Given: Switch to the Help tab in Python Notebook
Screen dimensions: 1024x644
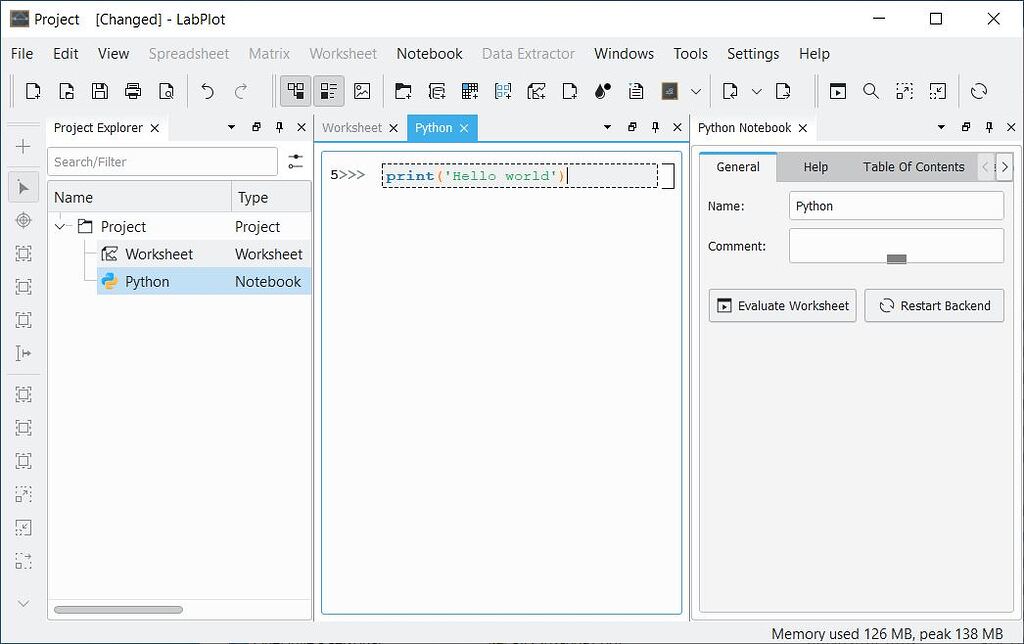Looking at the screenshot, I should coord(815,167).
